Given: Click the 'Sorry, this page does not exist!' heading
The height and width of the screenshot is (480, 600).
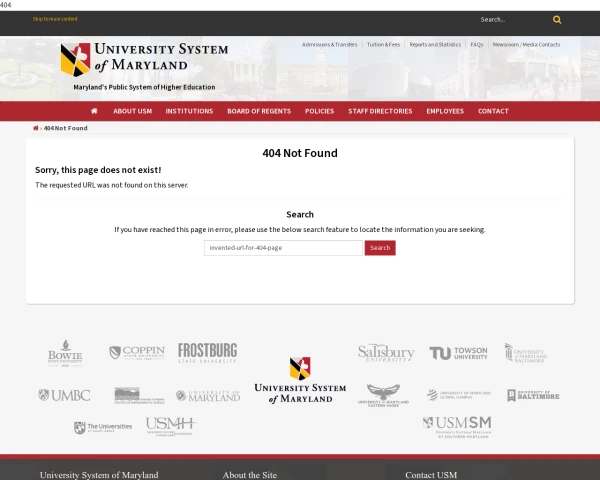Looking at the screenshot, I should coord(98,170).
